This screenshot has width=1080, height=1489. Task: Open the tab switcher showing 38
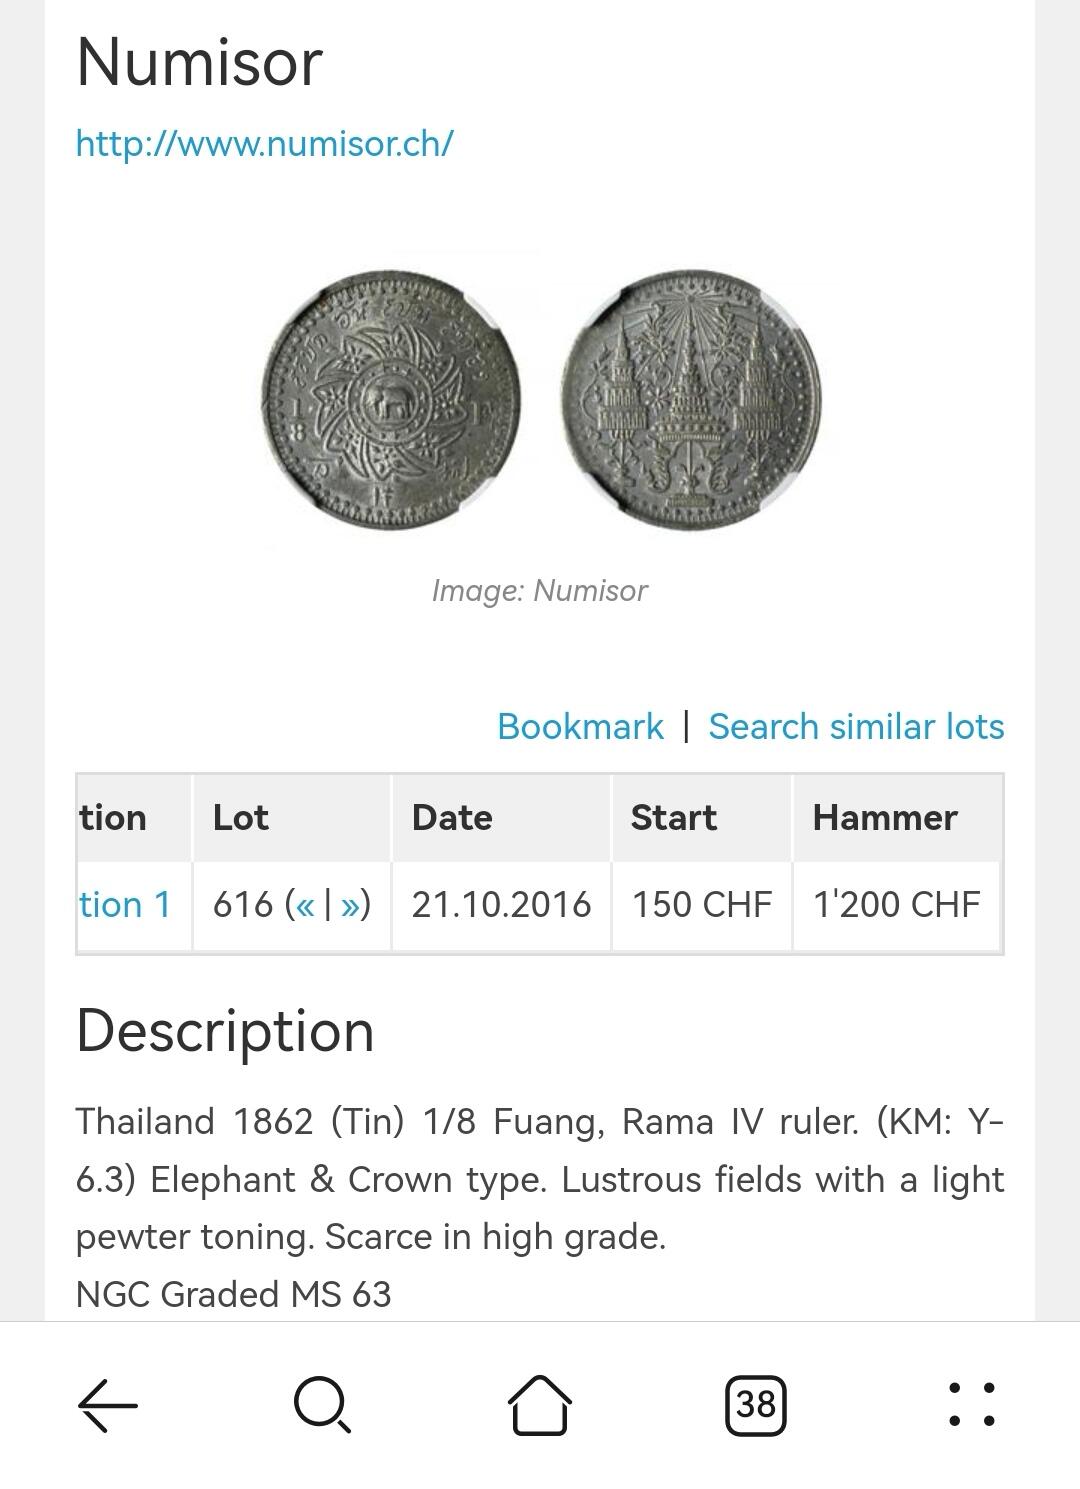pos(756,1405)
